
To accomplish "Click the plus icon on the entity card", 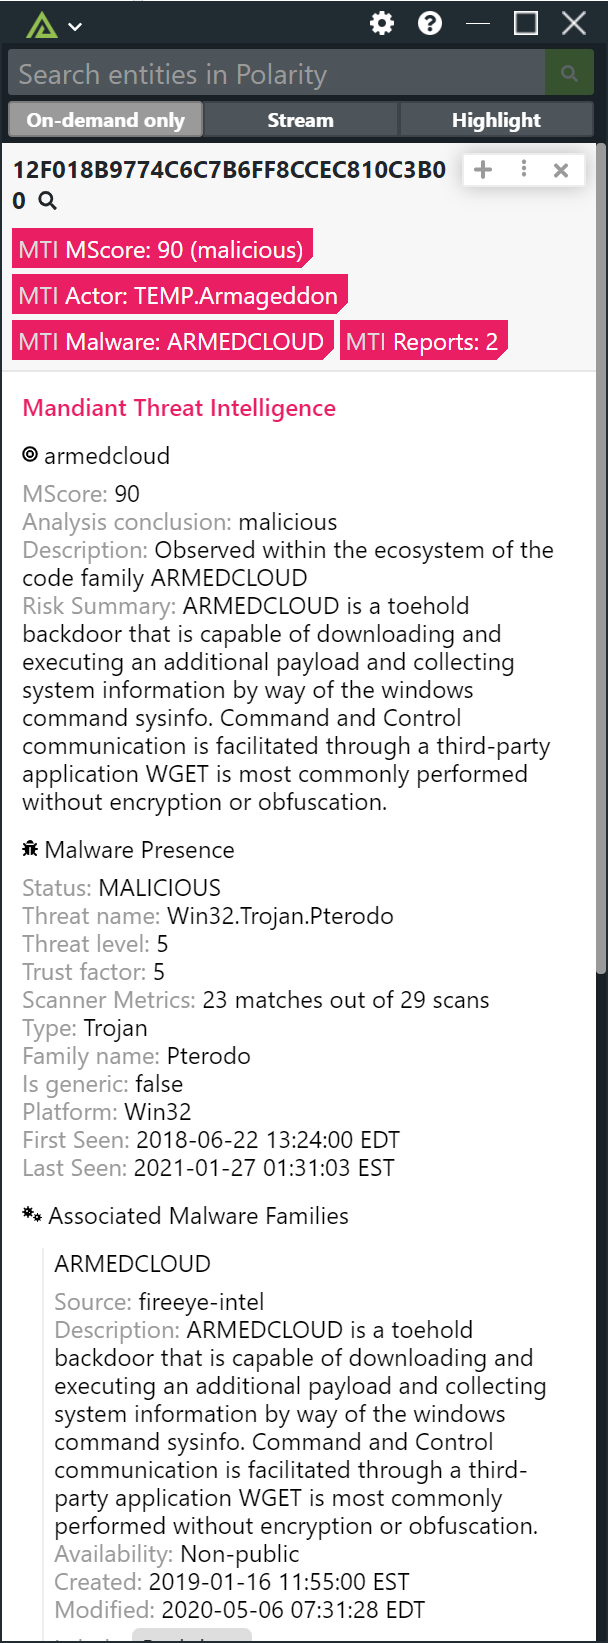I will pyautogui.click(x=483, y=170).
